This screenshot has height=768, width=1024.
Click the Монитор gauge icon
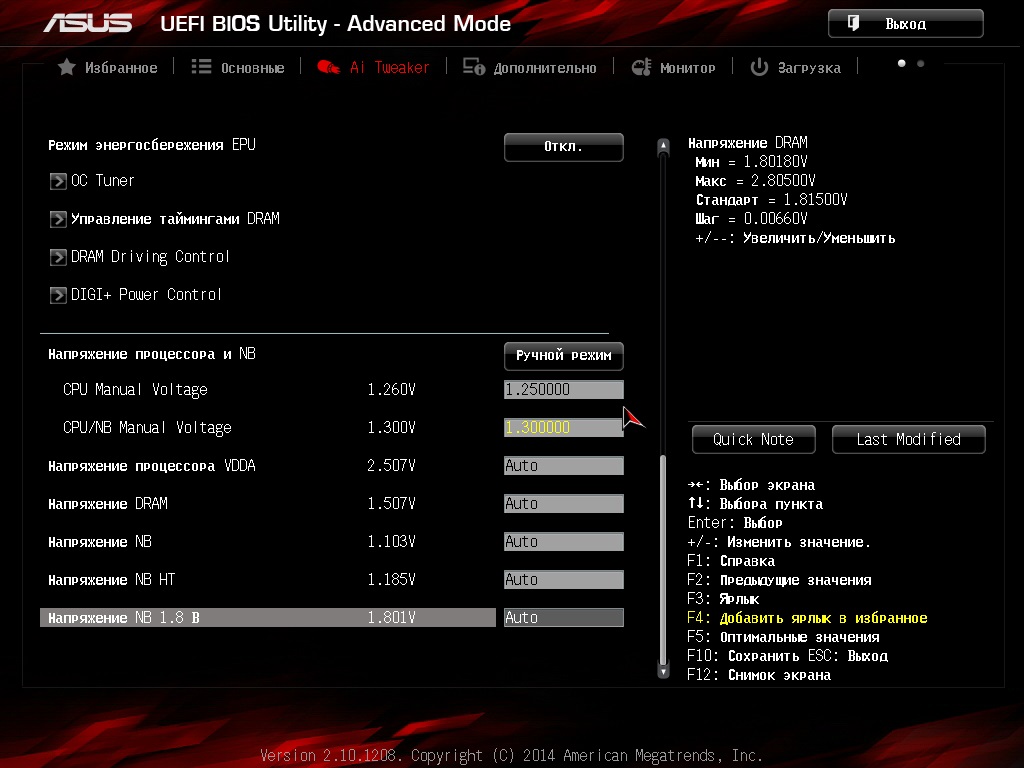(641, 67)
